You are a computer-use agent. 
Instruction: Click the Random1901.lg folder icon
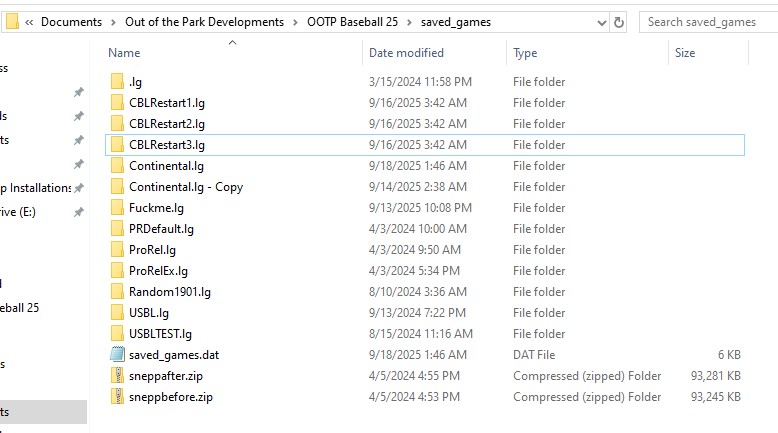[116, 292]
